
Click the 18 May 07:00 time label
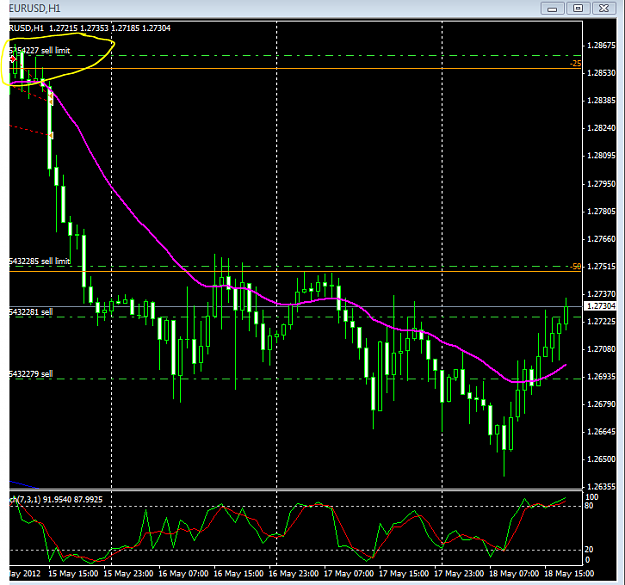(x=514, y=573)
